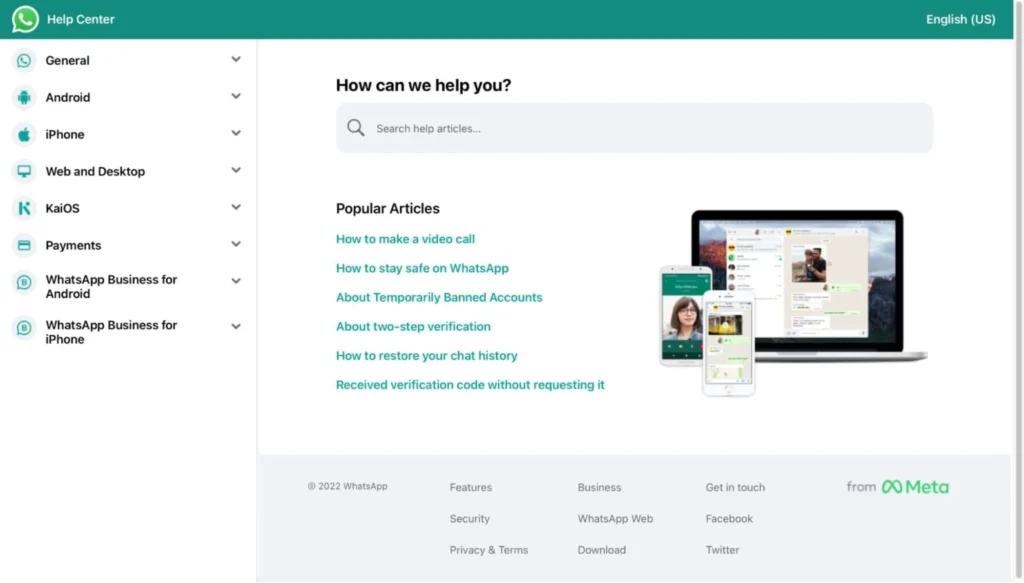
Task: Select the Payments sidebar label
Action: pyautogui.click(x=73, y=245)
